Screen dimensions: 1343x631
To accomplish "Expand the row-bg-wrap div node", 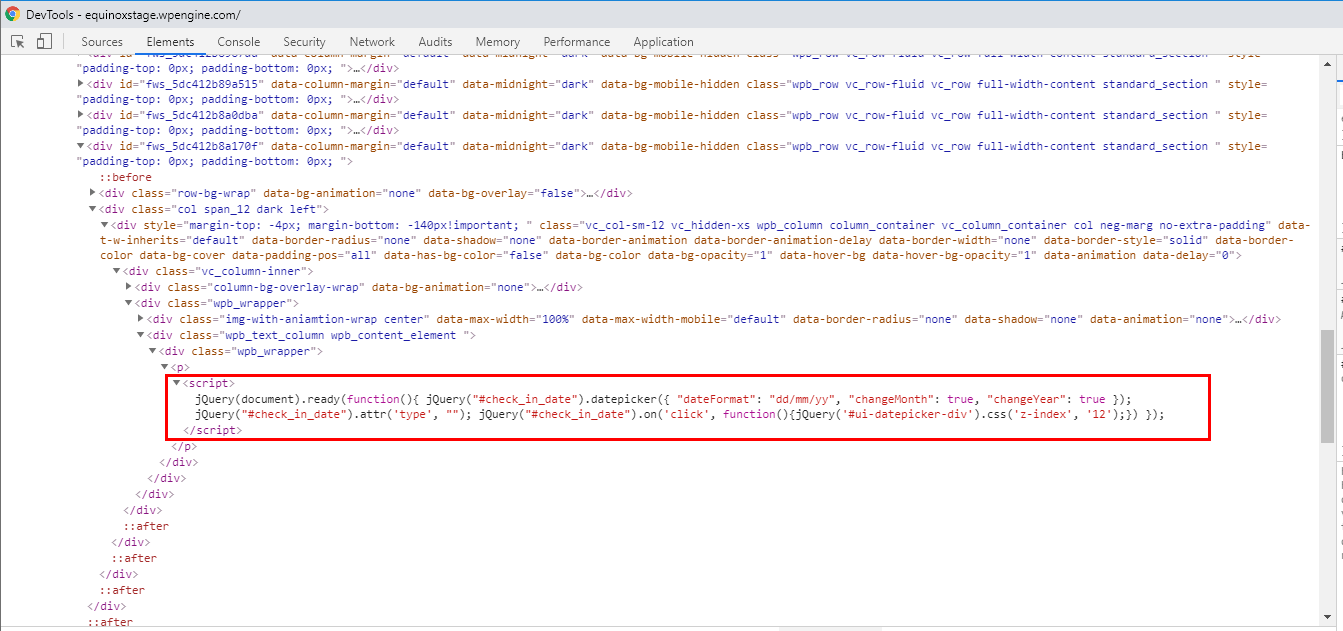I will pos(93,193).
